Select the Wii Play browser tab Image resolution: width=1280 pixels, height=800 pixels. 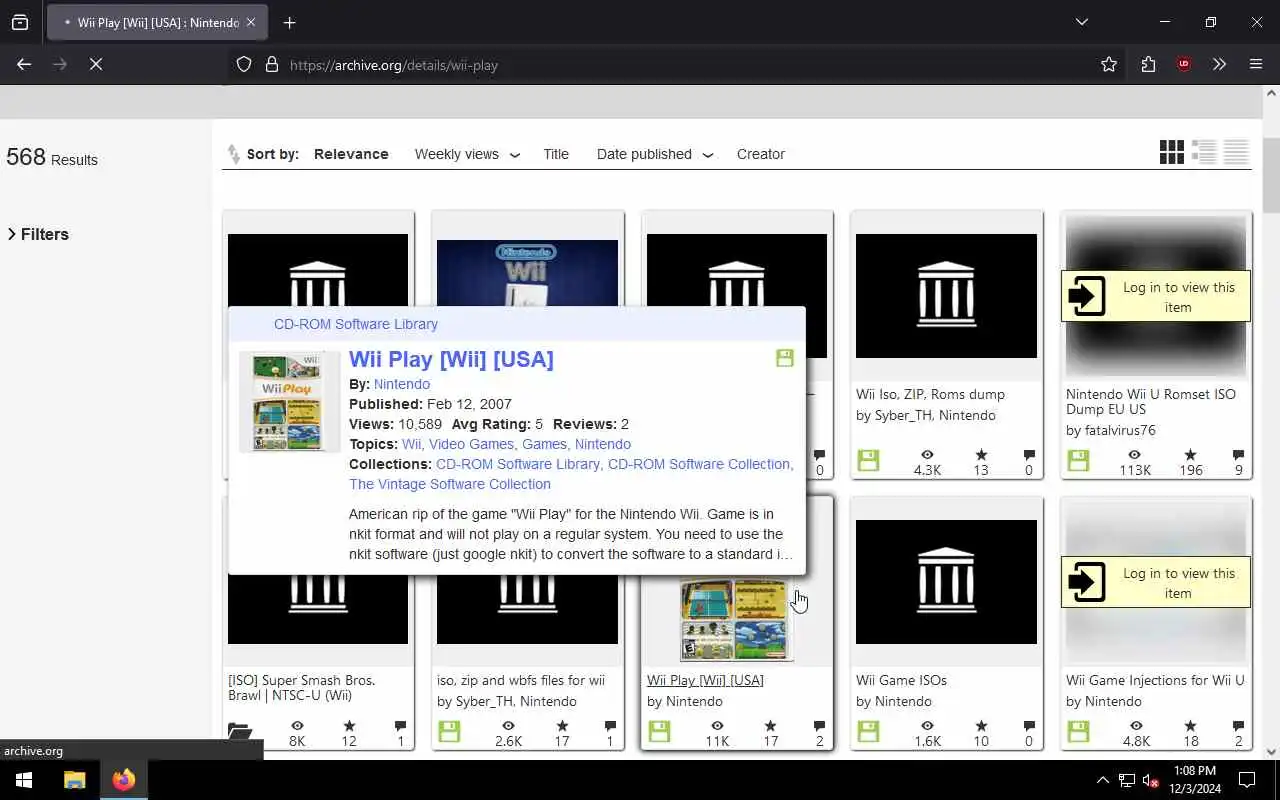(157, 22)
